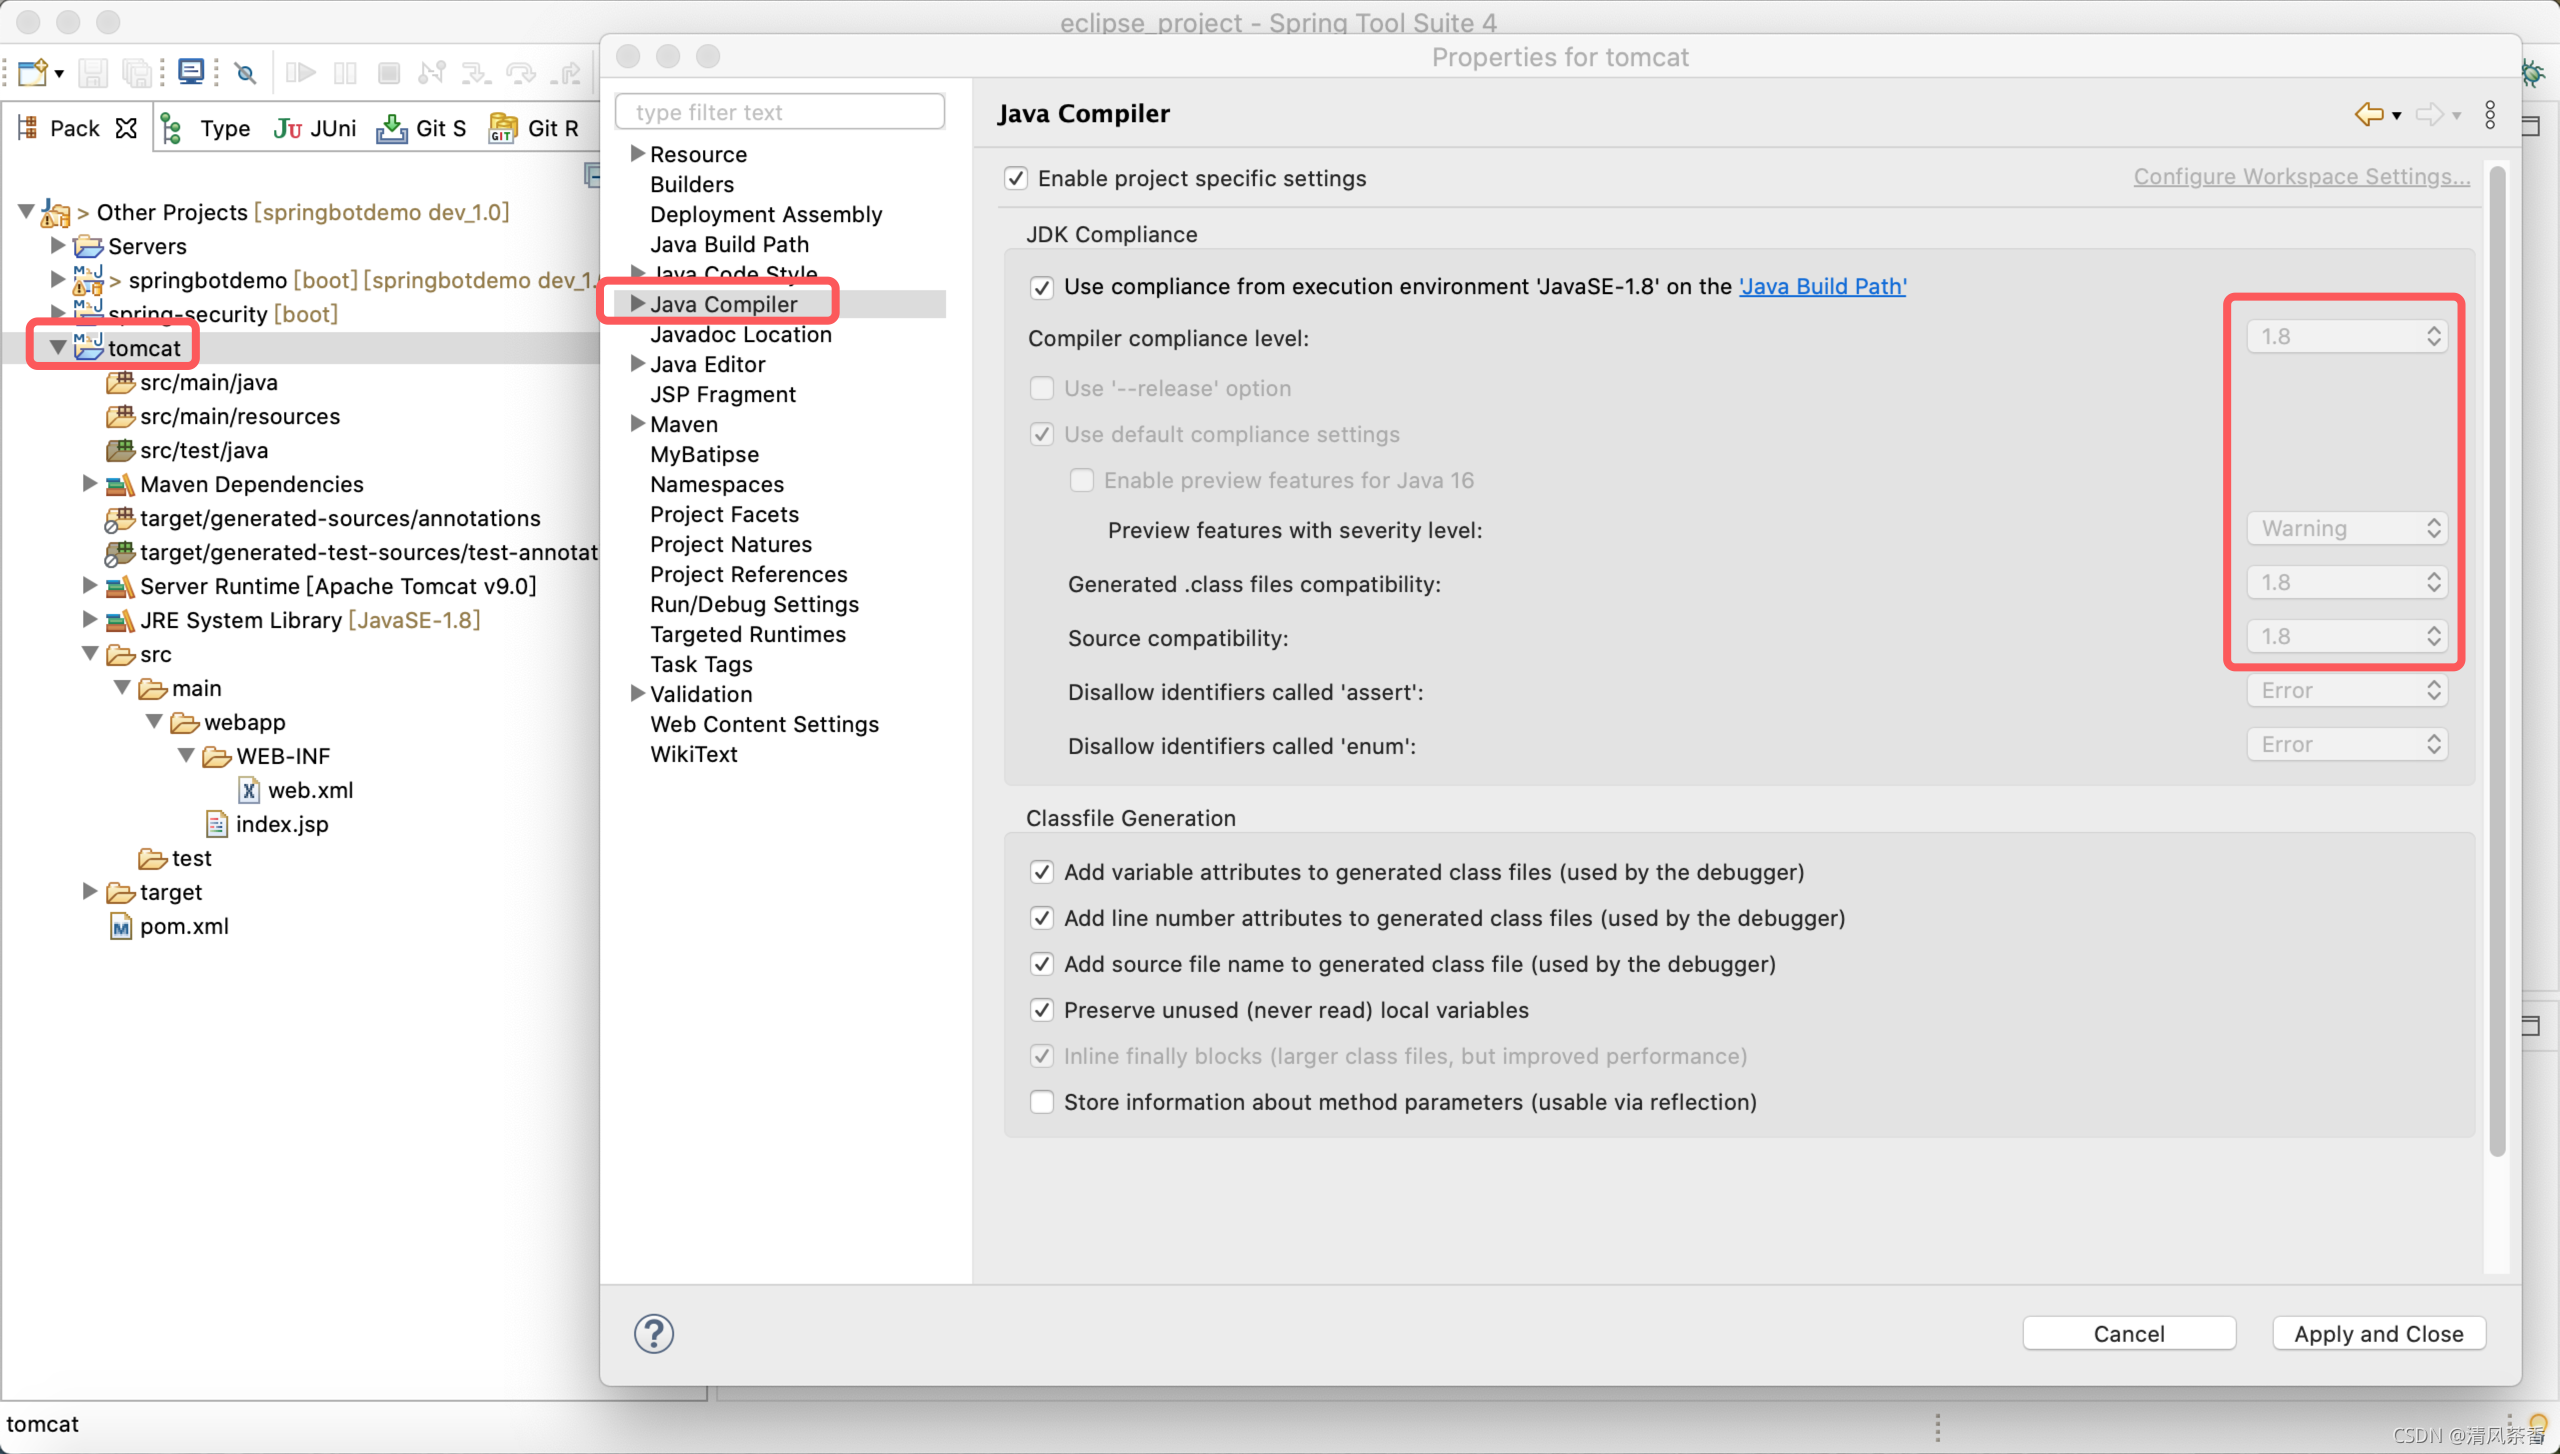The width and height of the screenshot is (2560, 1454).
Task: Click the Suspend debug icon
Action: click(x=345, y=73)
